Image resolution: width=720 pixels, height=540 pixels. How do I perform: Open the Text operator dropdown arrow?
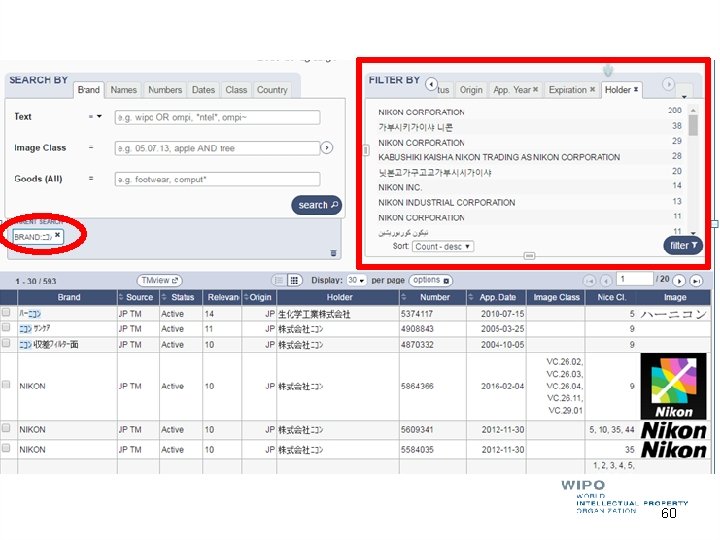pyautogui.click(x=99, y=117)
